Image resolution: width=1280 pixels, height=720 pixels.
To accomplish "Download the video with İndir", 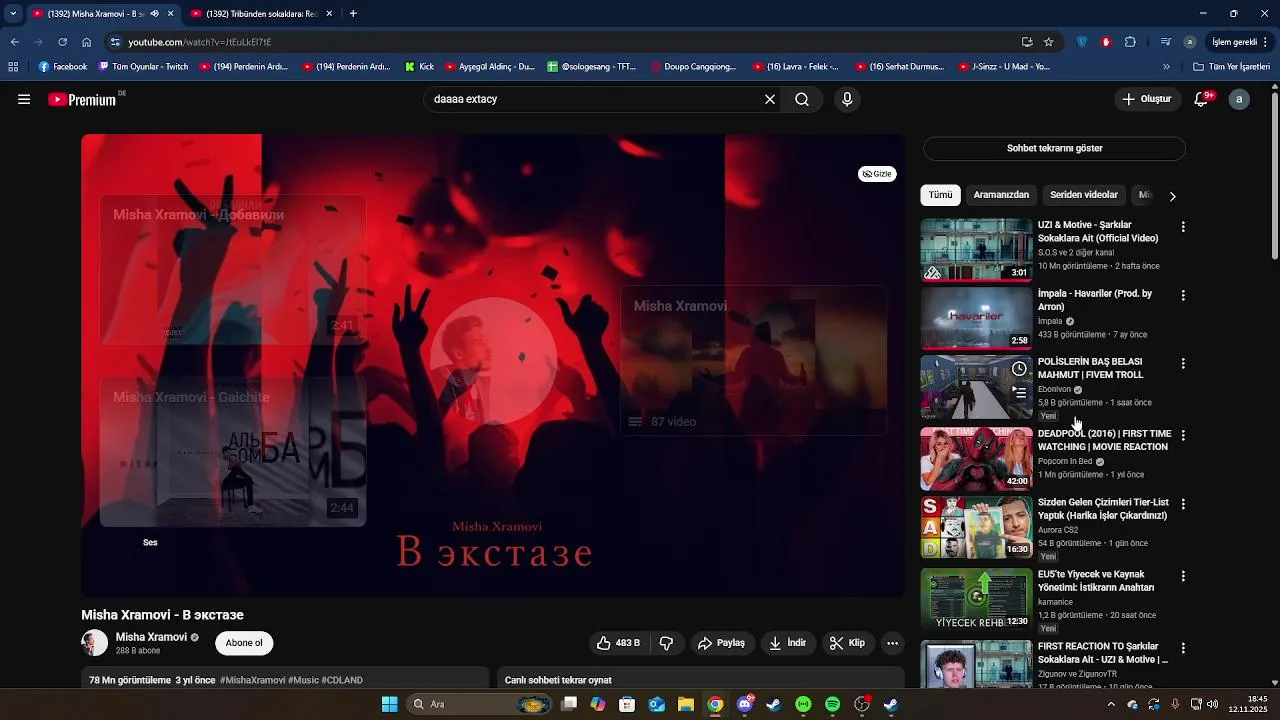I will (x=787, y=643).
